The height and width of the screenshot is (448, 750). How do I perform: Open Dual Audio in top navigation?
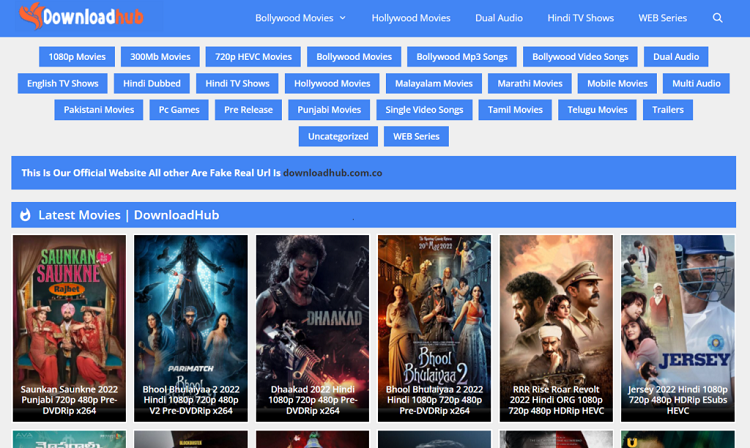[499, 18]
